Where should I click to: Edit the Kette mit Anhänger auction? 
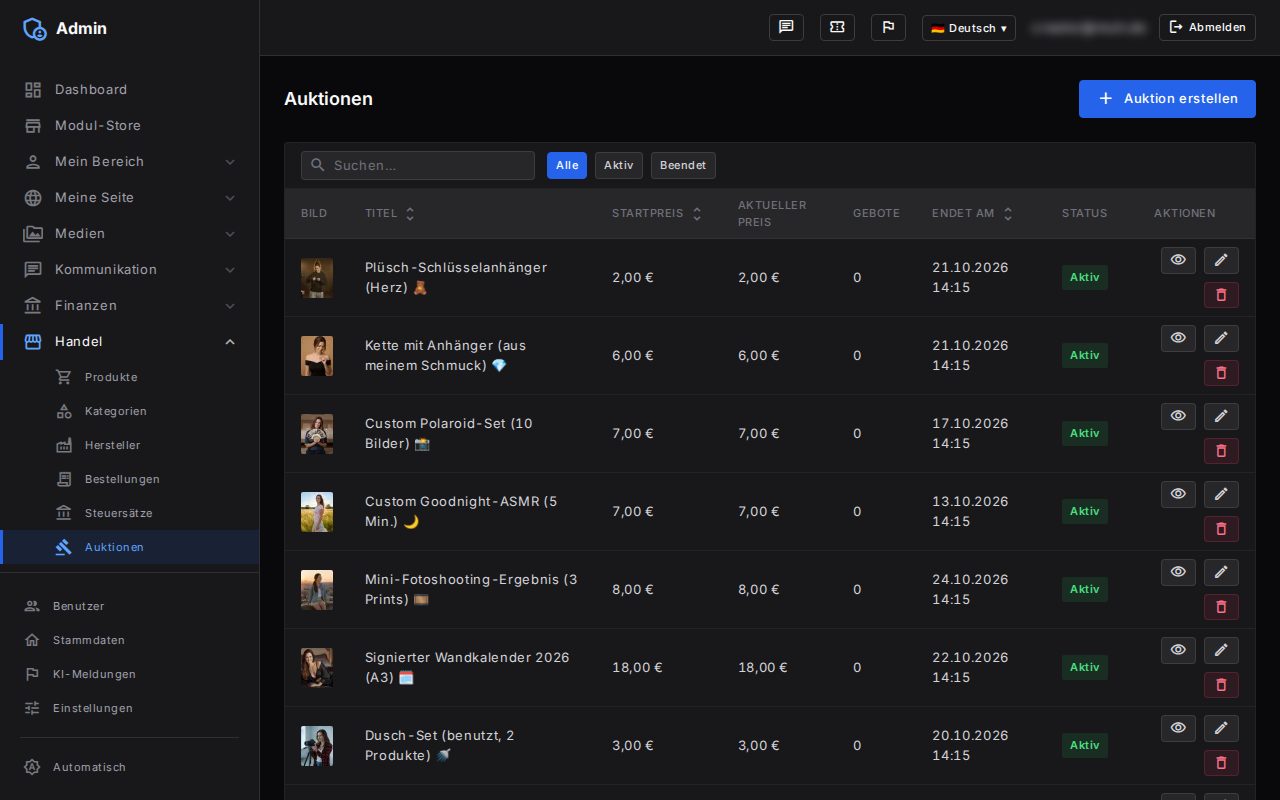click(1221, 338)
